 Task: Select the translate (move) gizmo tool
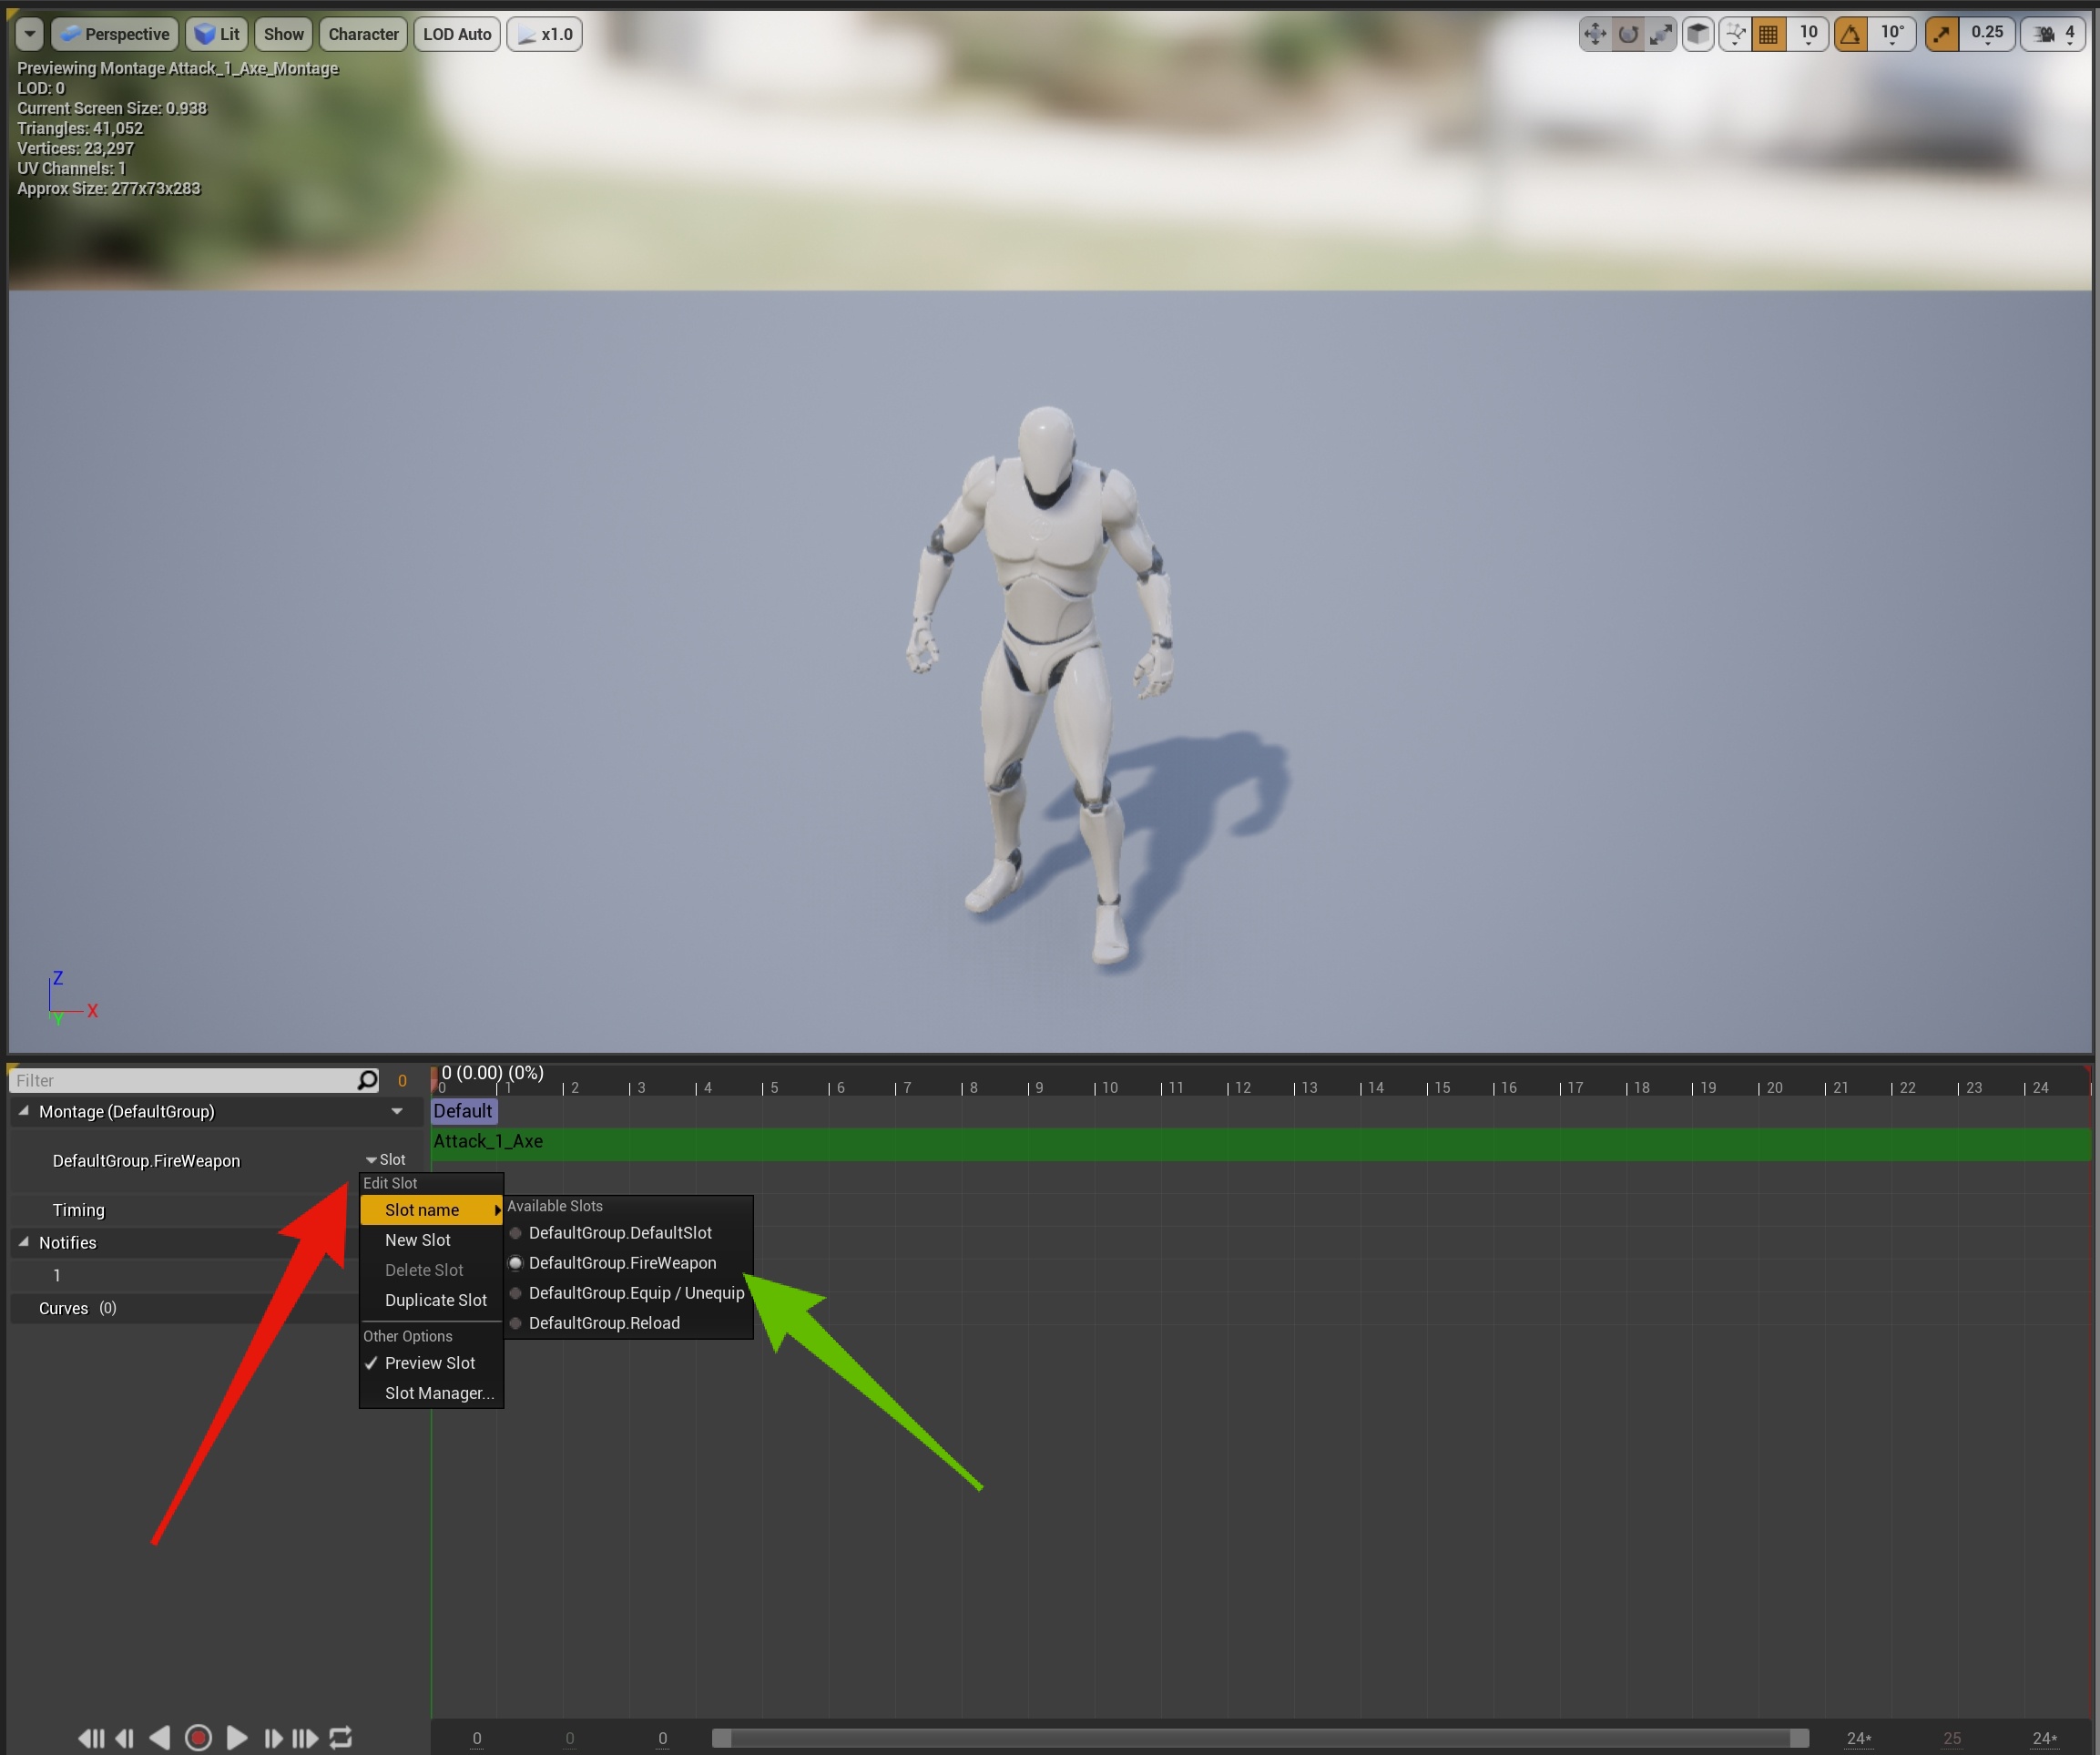[1594, 34]
